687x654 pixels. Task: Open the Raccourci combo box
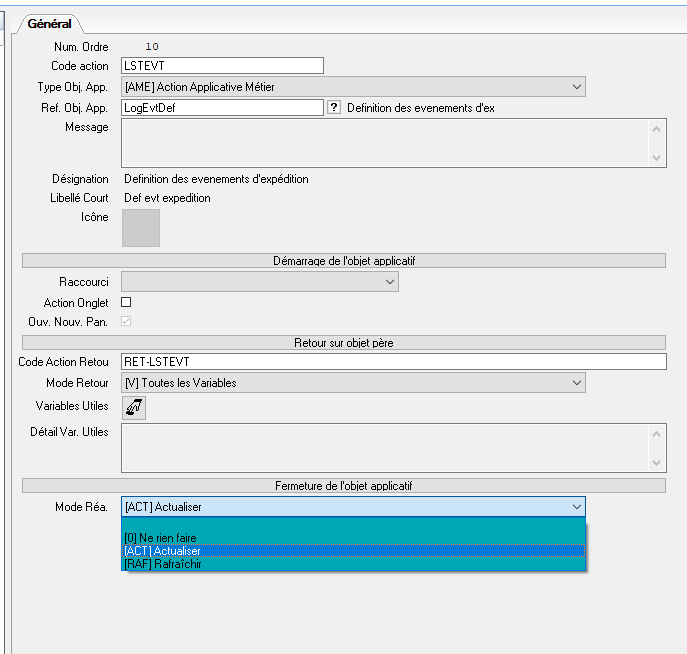pyautogui.click(x=389, y=282)
